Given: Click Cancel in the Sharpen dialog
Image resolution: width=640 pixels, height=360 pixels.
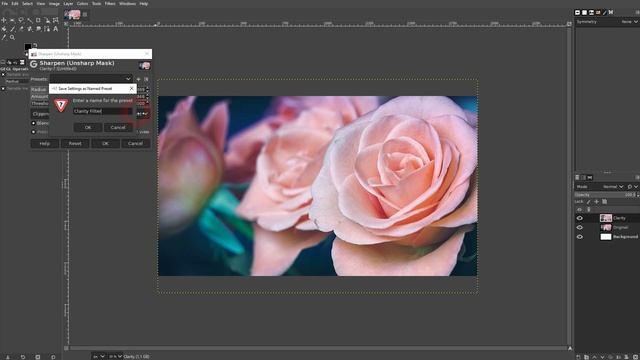Looking at the screenshot, I should click(x=136, y=143).
